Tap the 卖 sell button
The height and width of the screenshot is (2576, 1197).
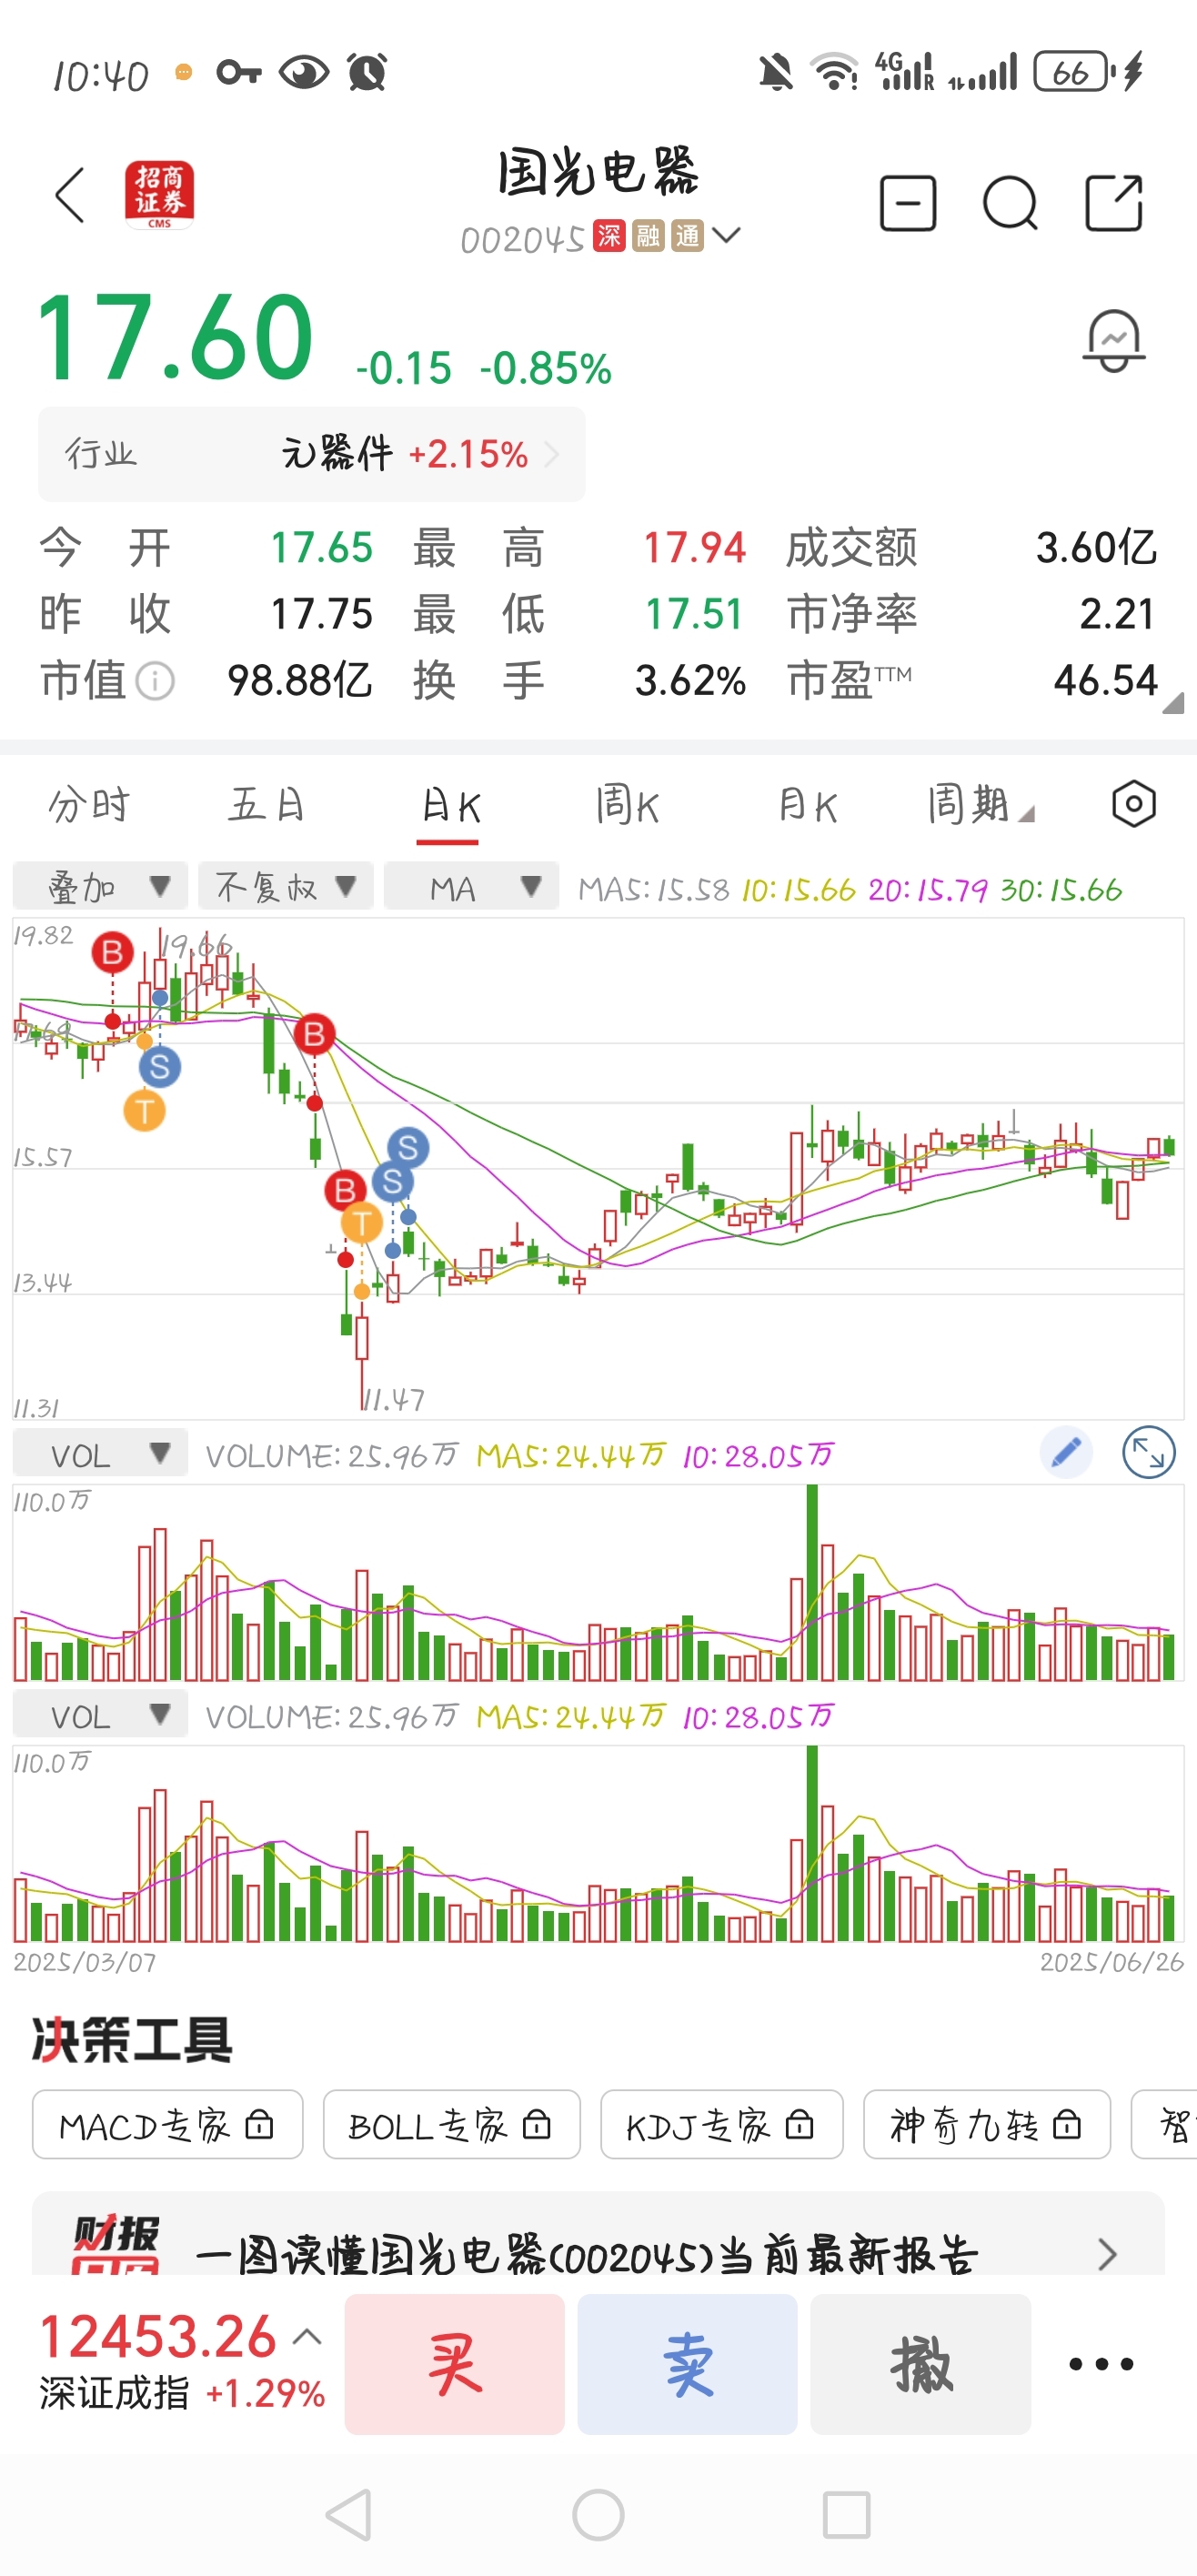tap(688, 2364)
